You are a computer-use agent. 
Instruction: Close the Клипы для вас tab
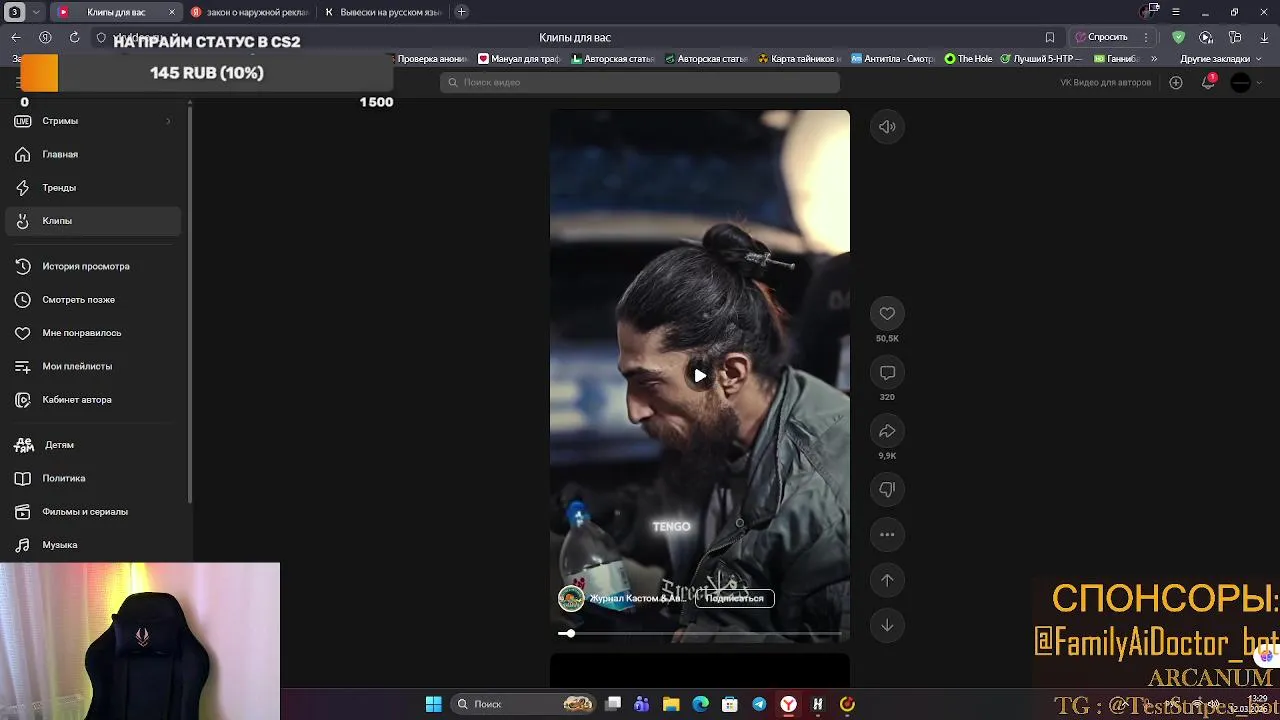click(171, 12)
